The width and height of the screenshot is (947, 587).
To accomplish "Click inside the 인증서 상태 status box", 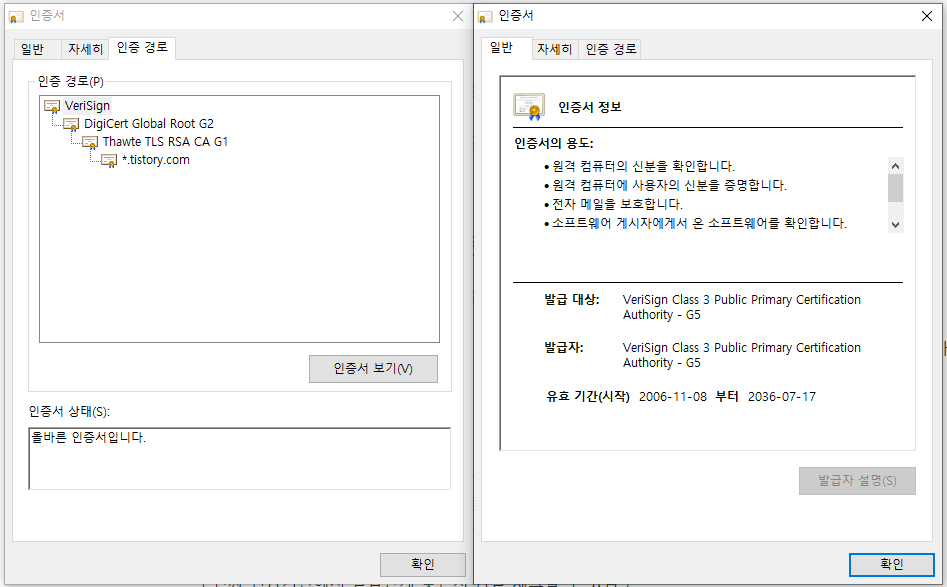I will (x=239, y=458).
